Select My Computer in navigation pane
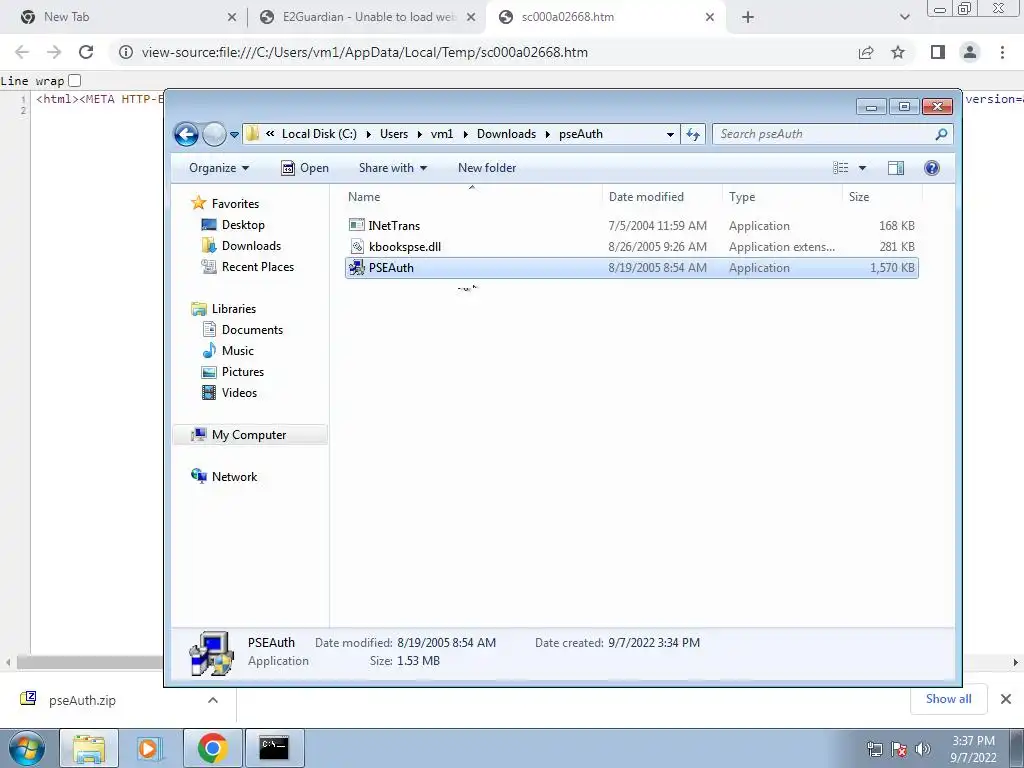 click(250, 435)
